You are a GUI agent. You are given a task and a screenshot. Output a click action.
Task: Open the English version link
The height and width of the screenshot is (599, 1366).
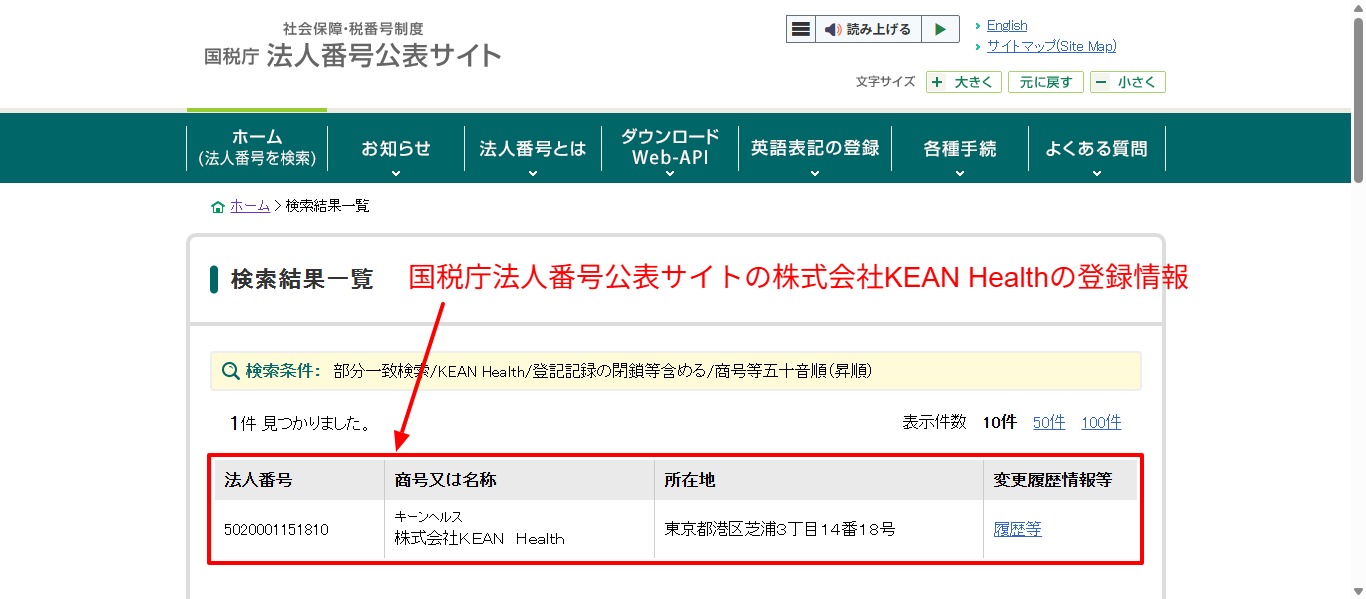click(1007, 26)
